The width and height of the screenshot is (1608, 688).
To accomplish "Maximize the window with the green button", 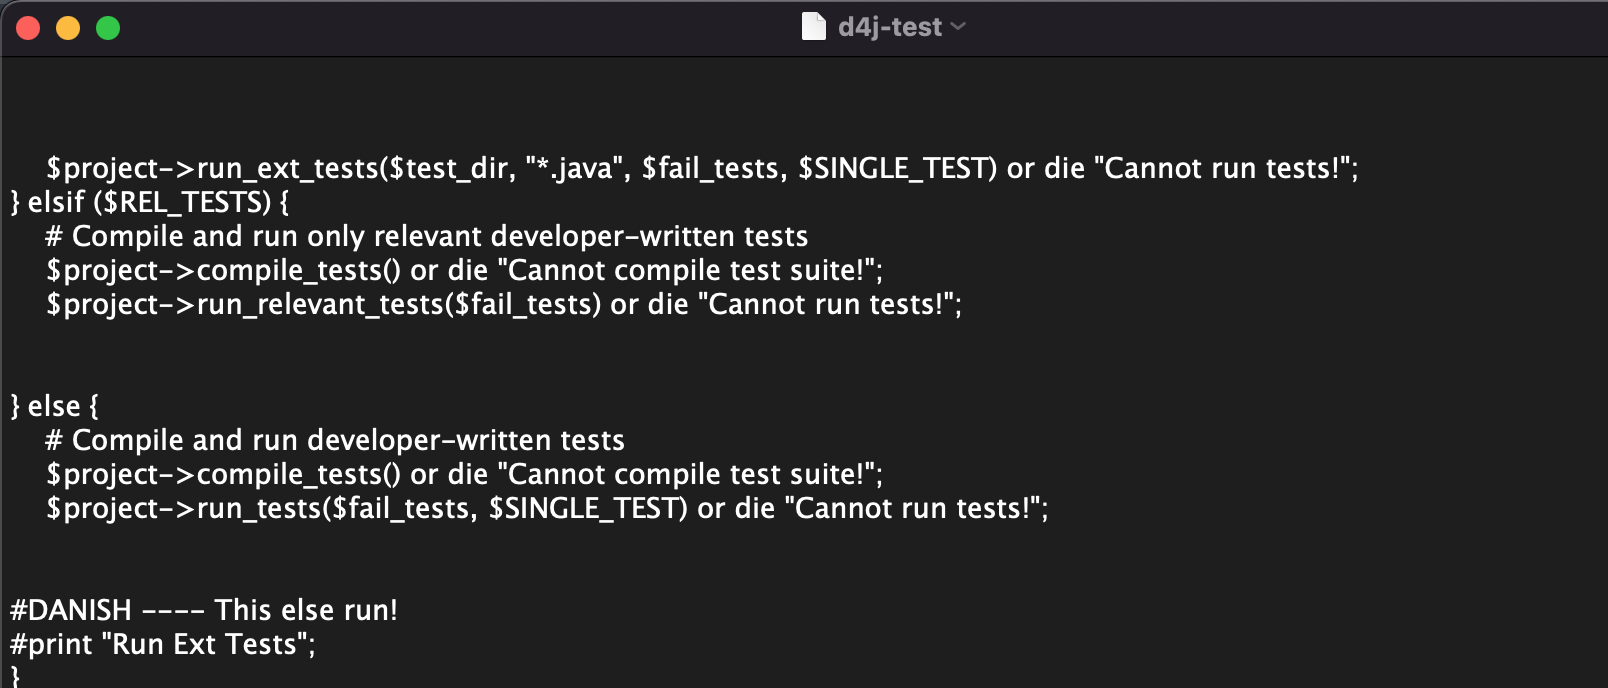I will pos(108,28).
